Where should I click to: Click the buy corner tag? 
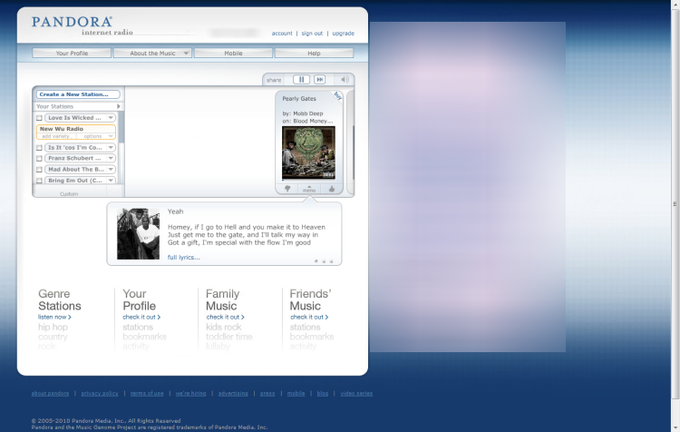click(338, 96)
